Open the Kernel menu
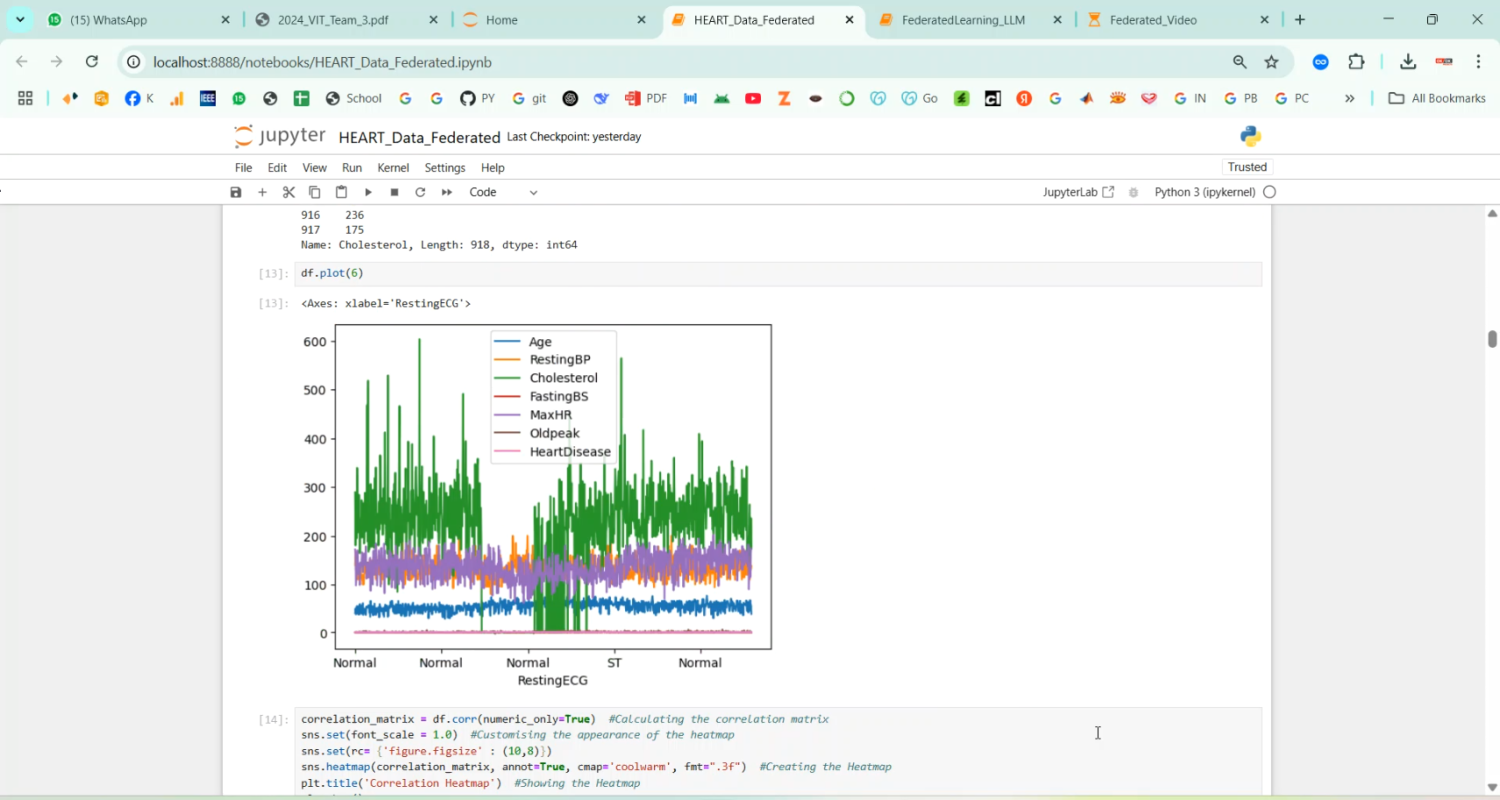1500x800 pixels. (393, 168)
